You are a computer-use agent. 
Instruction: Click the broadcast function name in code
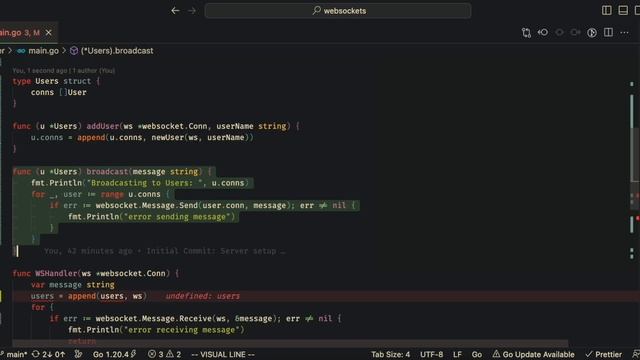coord(107,171)
